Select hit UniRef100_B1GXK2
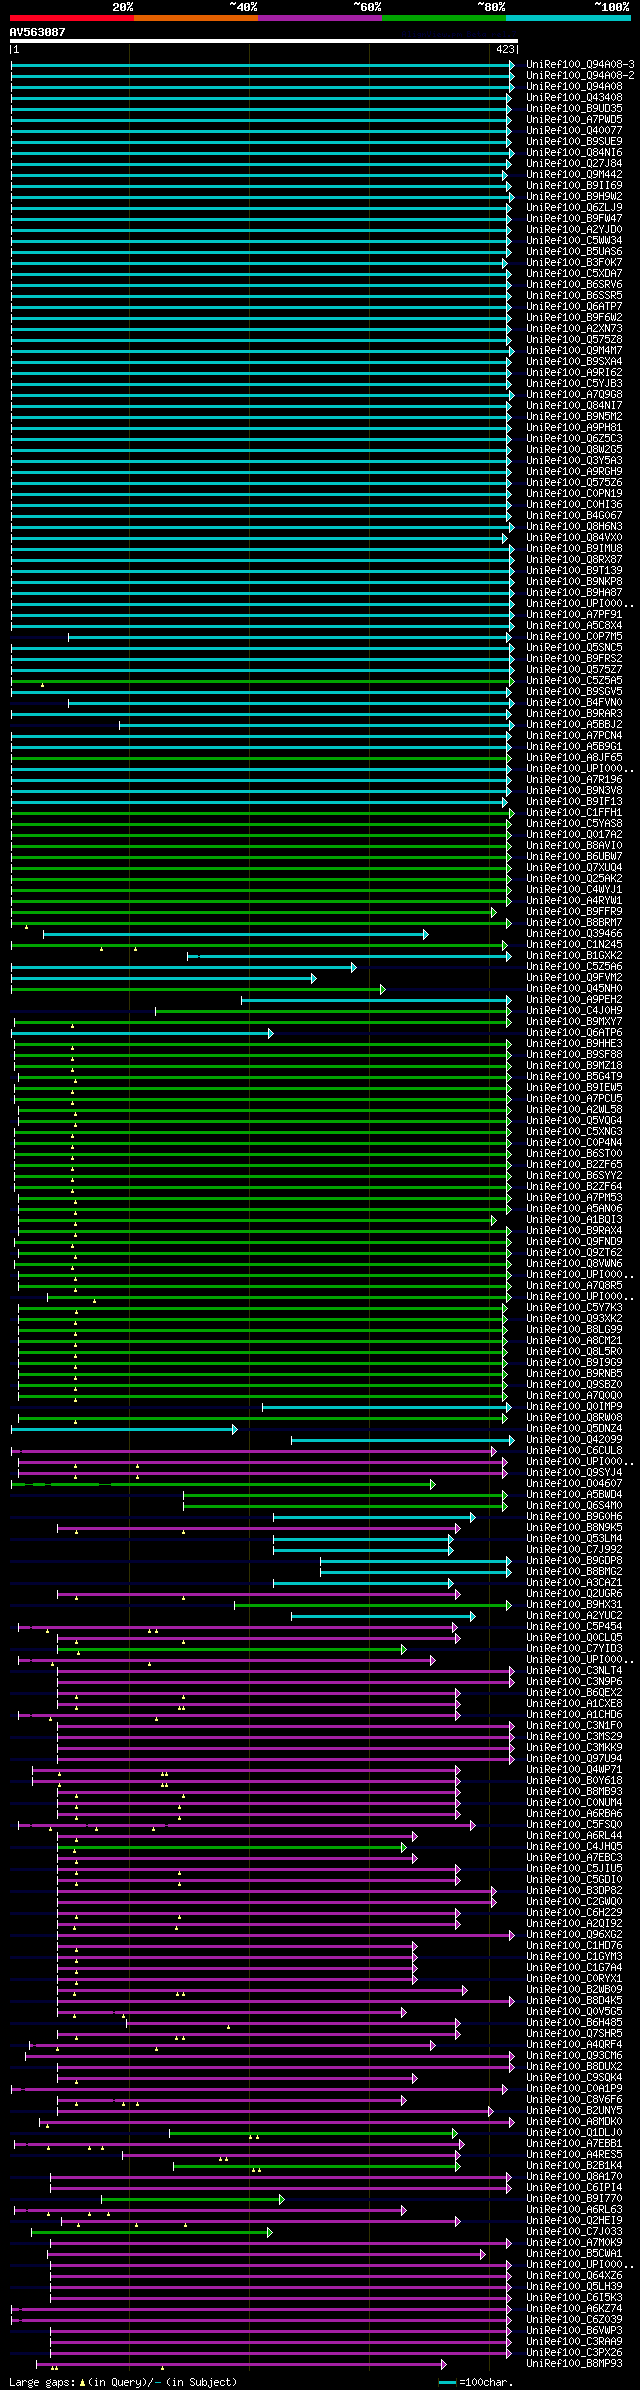Viewport: 640px width, 2390px height. 574,956
